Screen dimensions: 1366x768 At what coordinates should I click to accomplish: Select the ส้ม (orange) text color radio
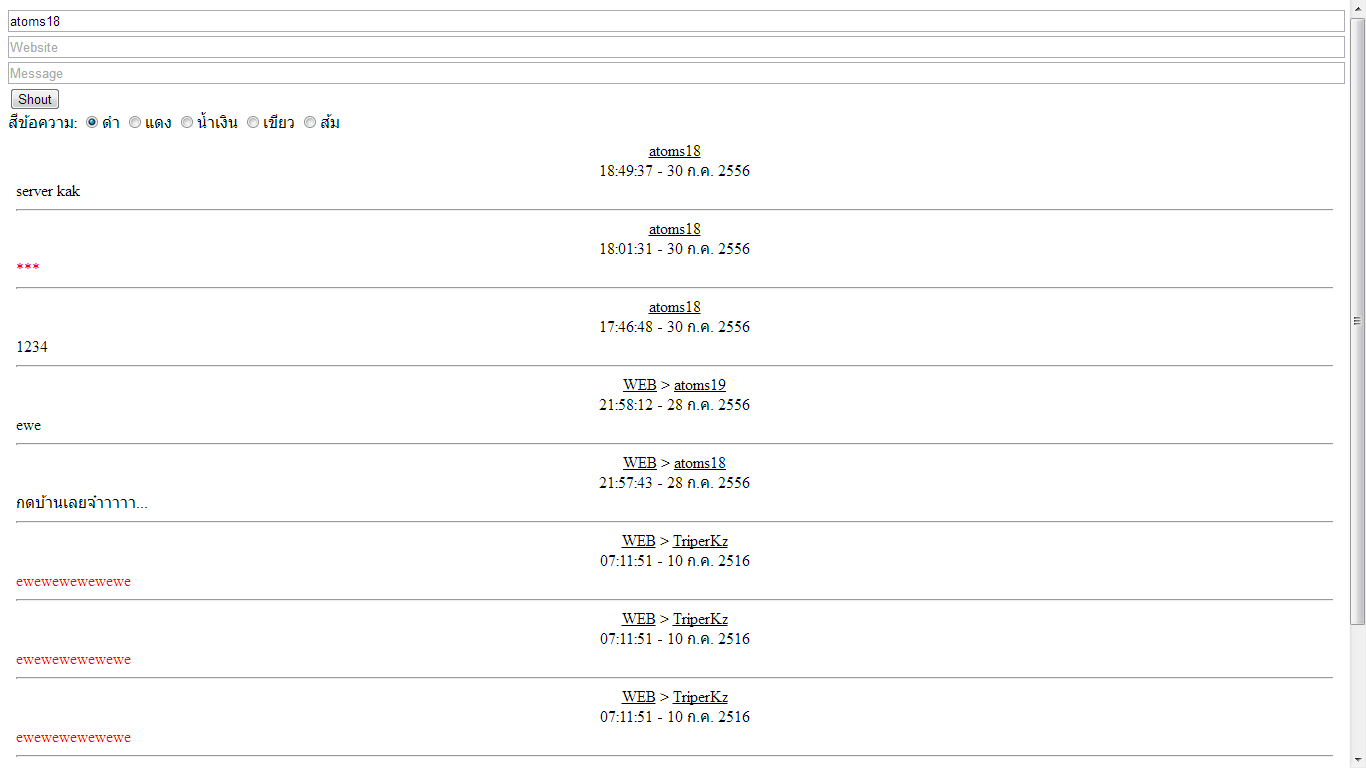(x=310, y=122)
